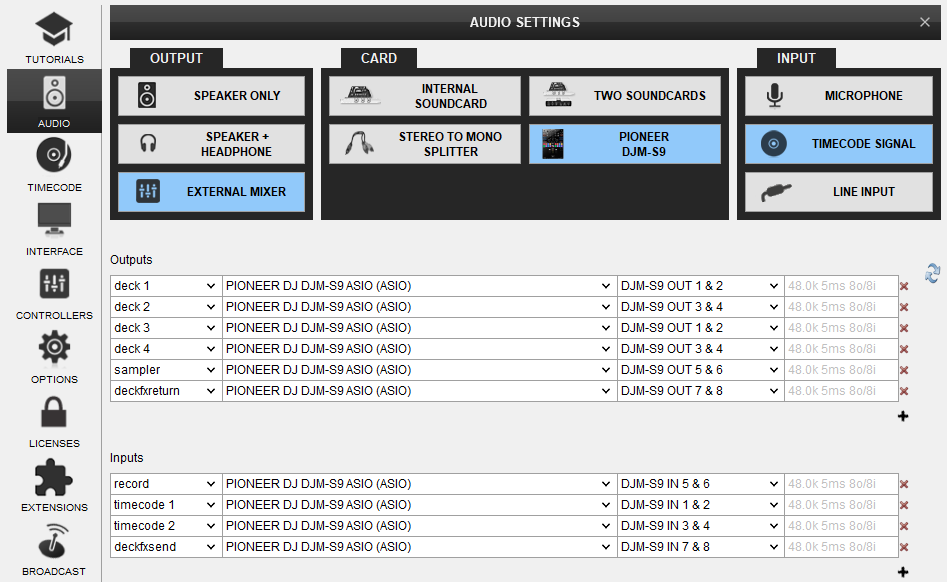
Task: Toggle Timecode Signal input
Action: coord(839,144)
